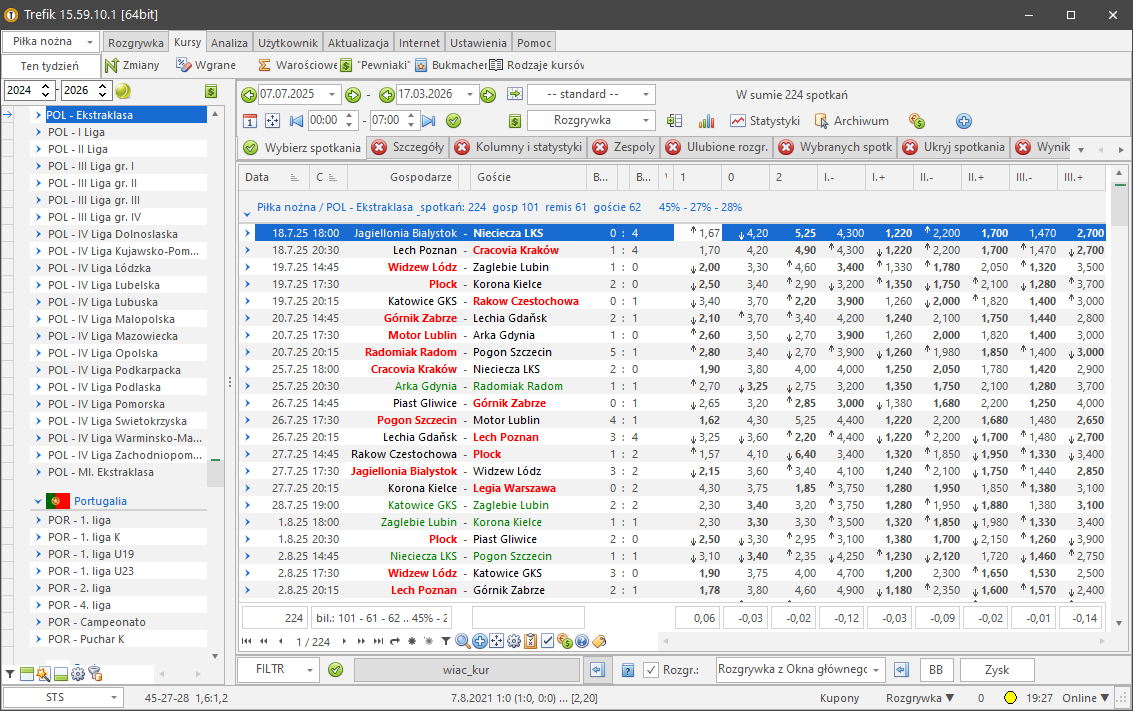Close the Zespoly tab using red X
1133x711 pixels.
point(600,148)
